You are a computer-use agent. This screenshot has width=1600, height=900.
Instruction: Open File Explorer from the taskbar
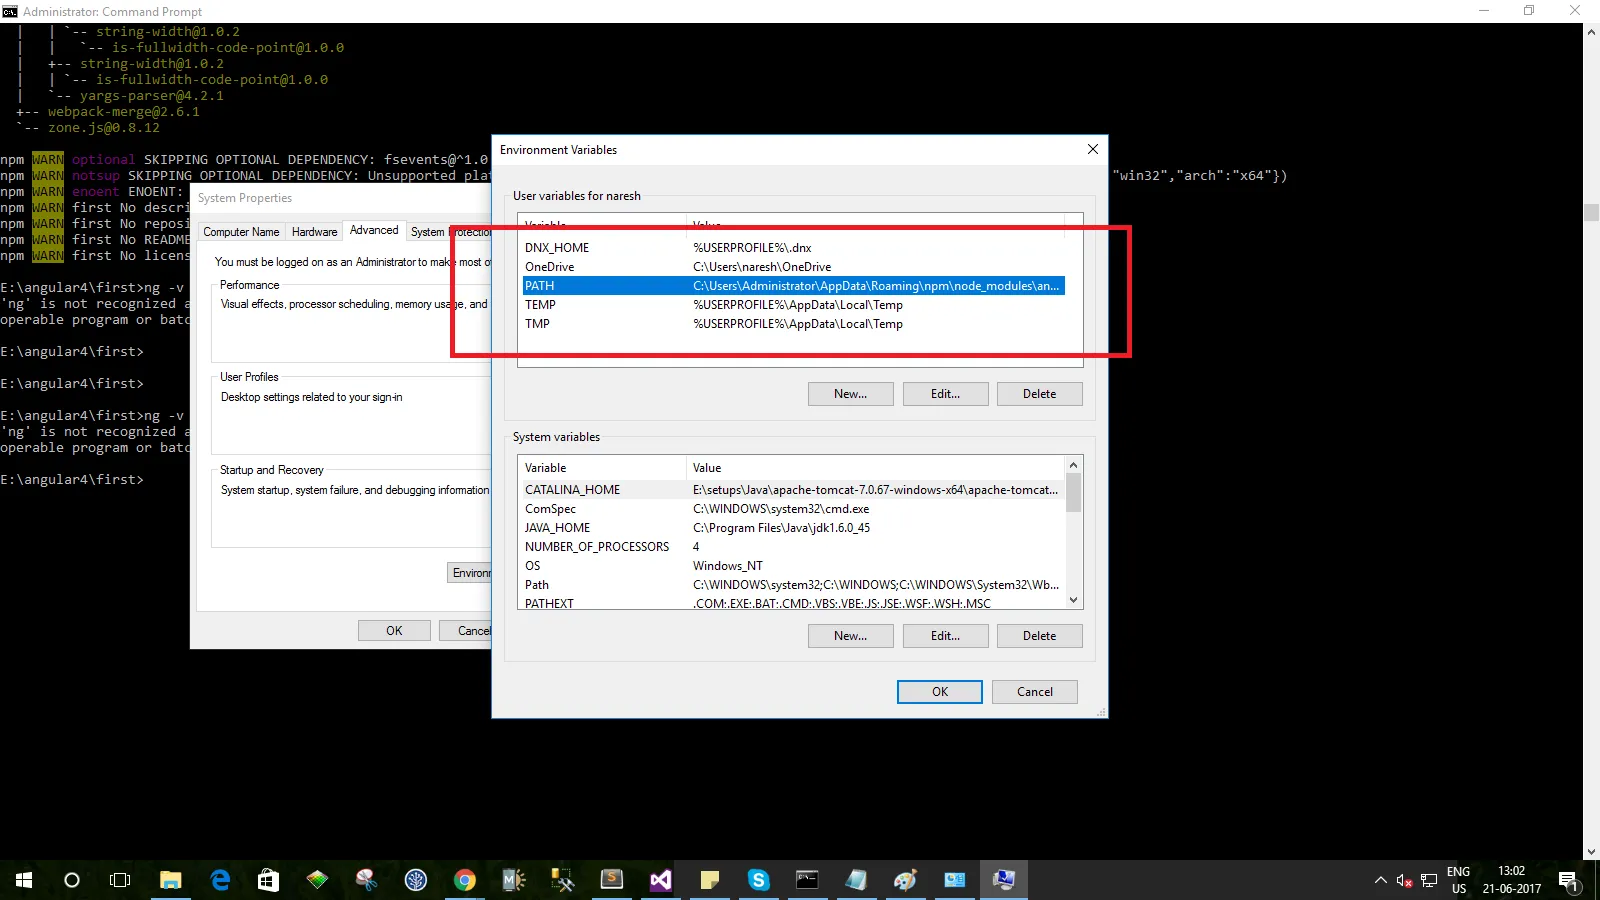pos(171,880)
